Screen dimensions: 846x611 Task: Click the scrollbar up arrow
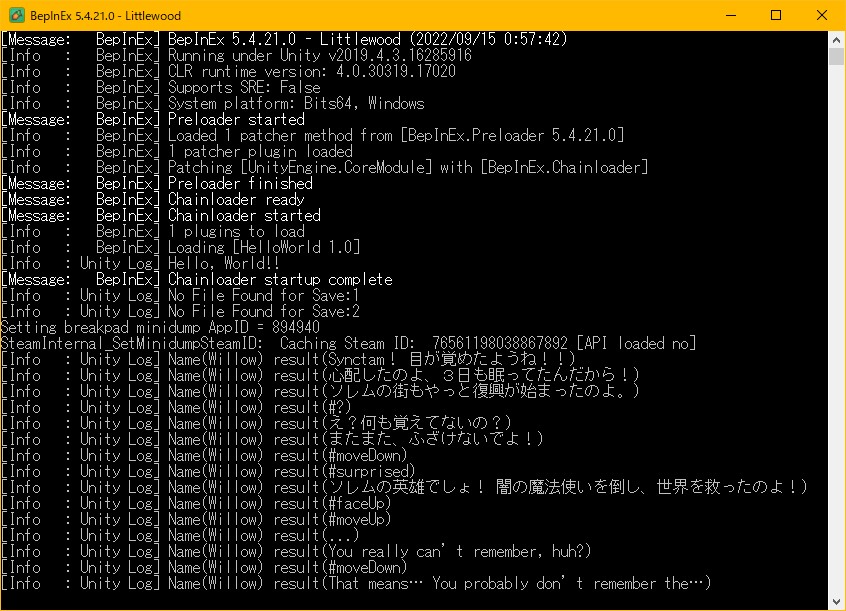836,40
